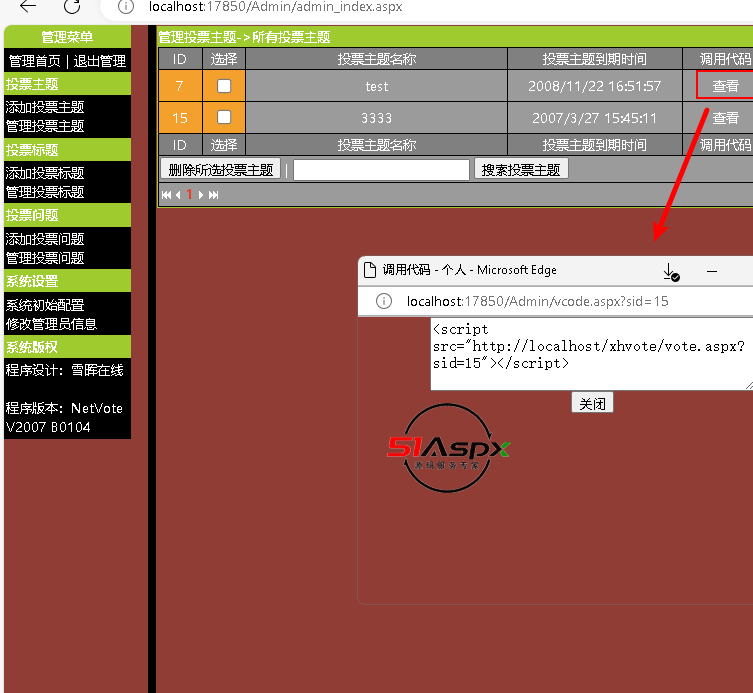Minimize the 调用代码 popup window

pos(712,271)
